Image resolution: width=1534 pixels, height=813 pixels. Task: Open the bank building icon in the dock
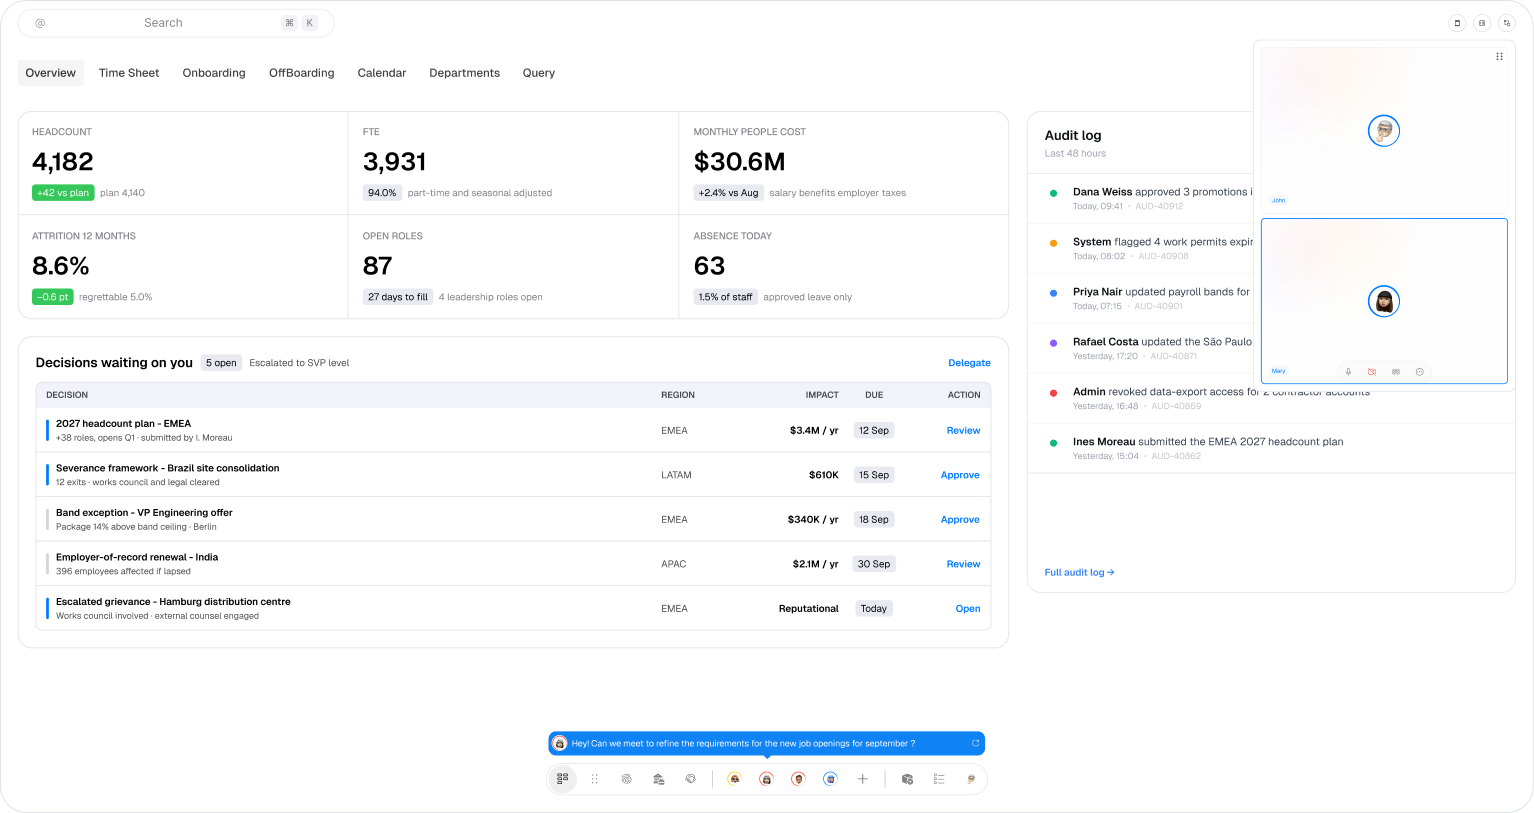659,779
